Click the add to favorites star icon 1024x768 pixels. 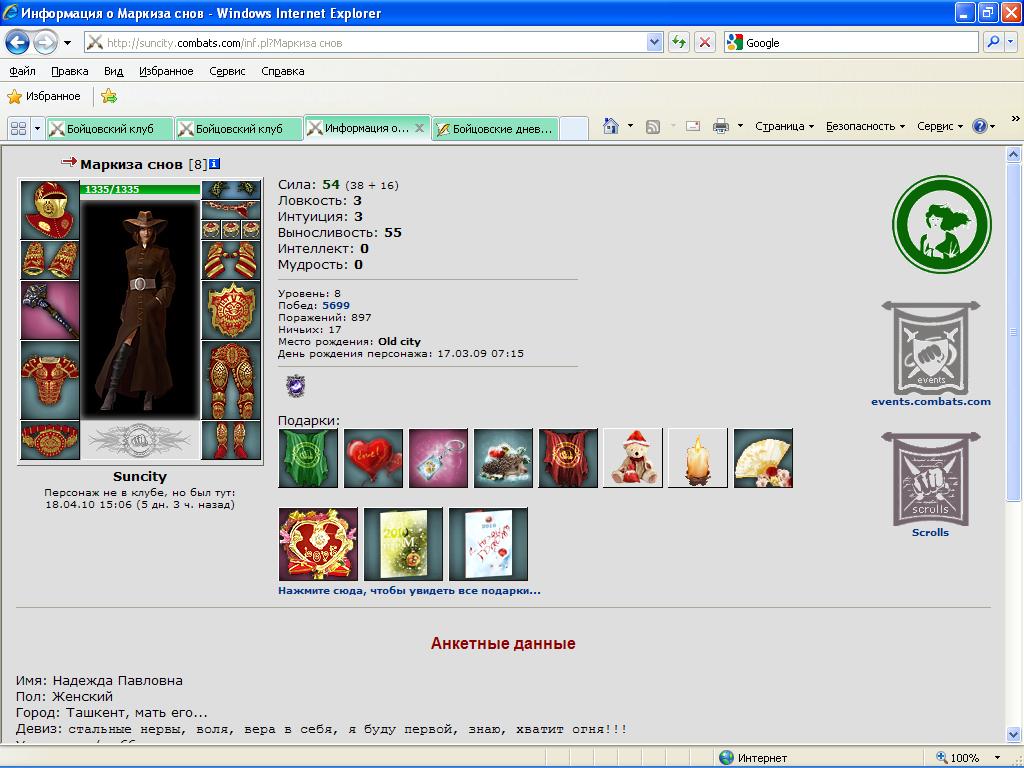pos(109,97)
